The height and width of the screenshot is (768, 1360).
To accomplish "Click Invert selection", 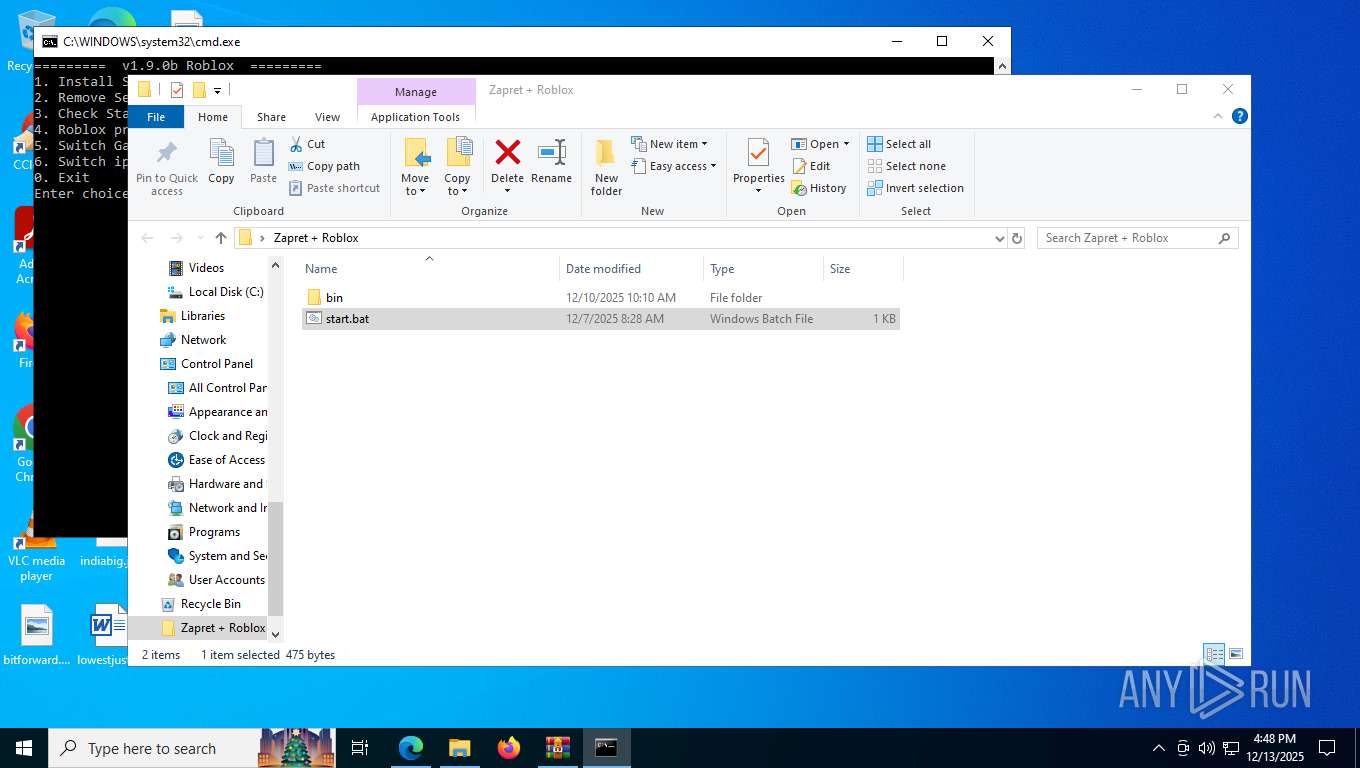I will pos(915,188).
